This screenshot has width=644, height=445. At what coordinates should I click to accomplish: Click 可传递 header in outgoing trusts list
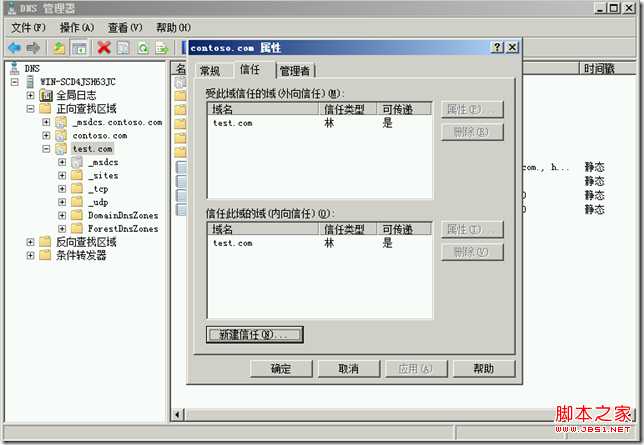point(404,109)
